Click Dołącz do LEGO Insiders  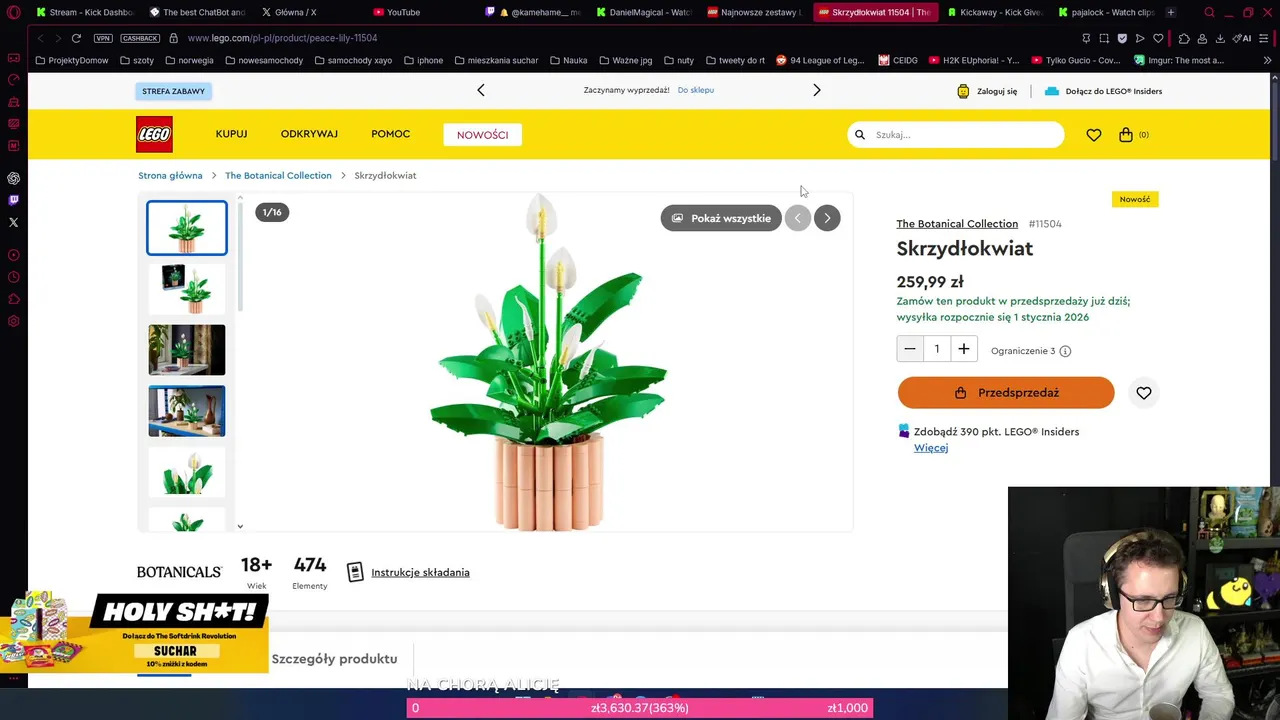click(1103, 91)
